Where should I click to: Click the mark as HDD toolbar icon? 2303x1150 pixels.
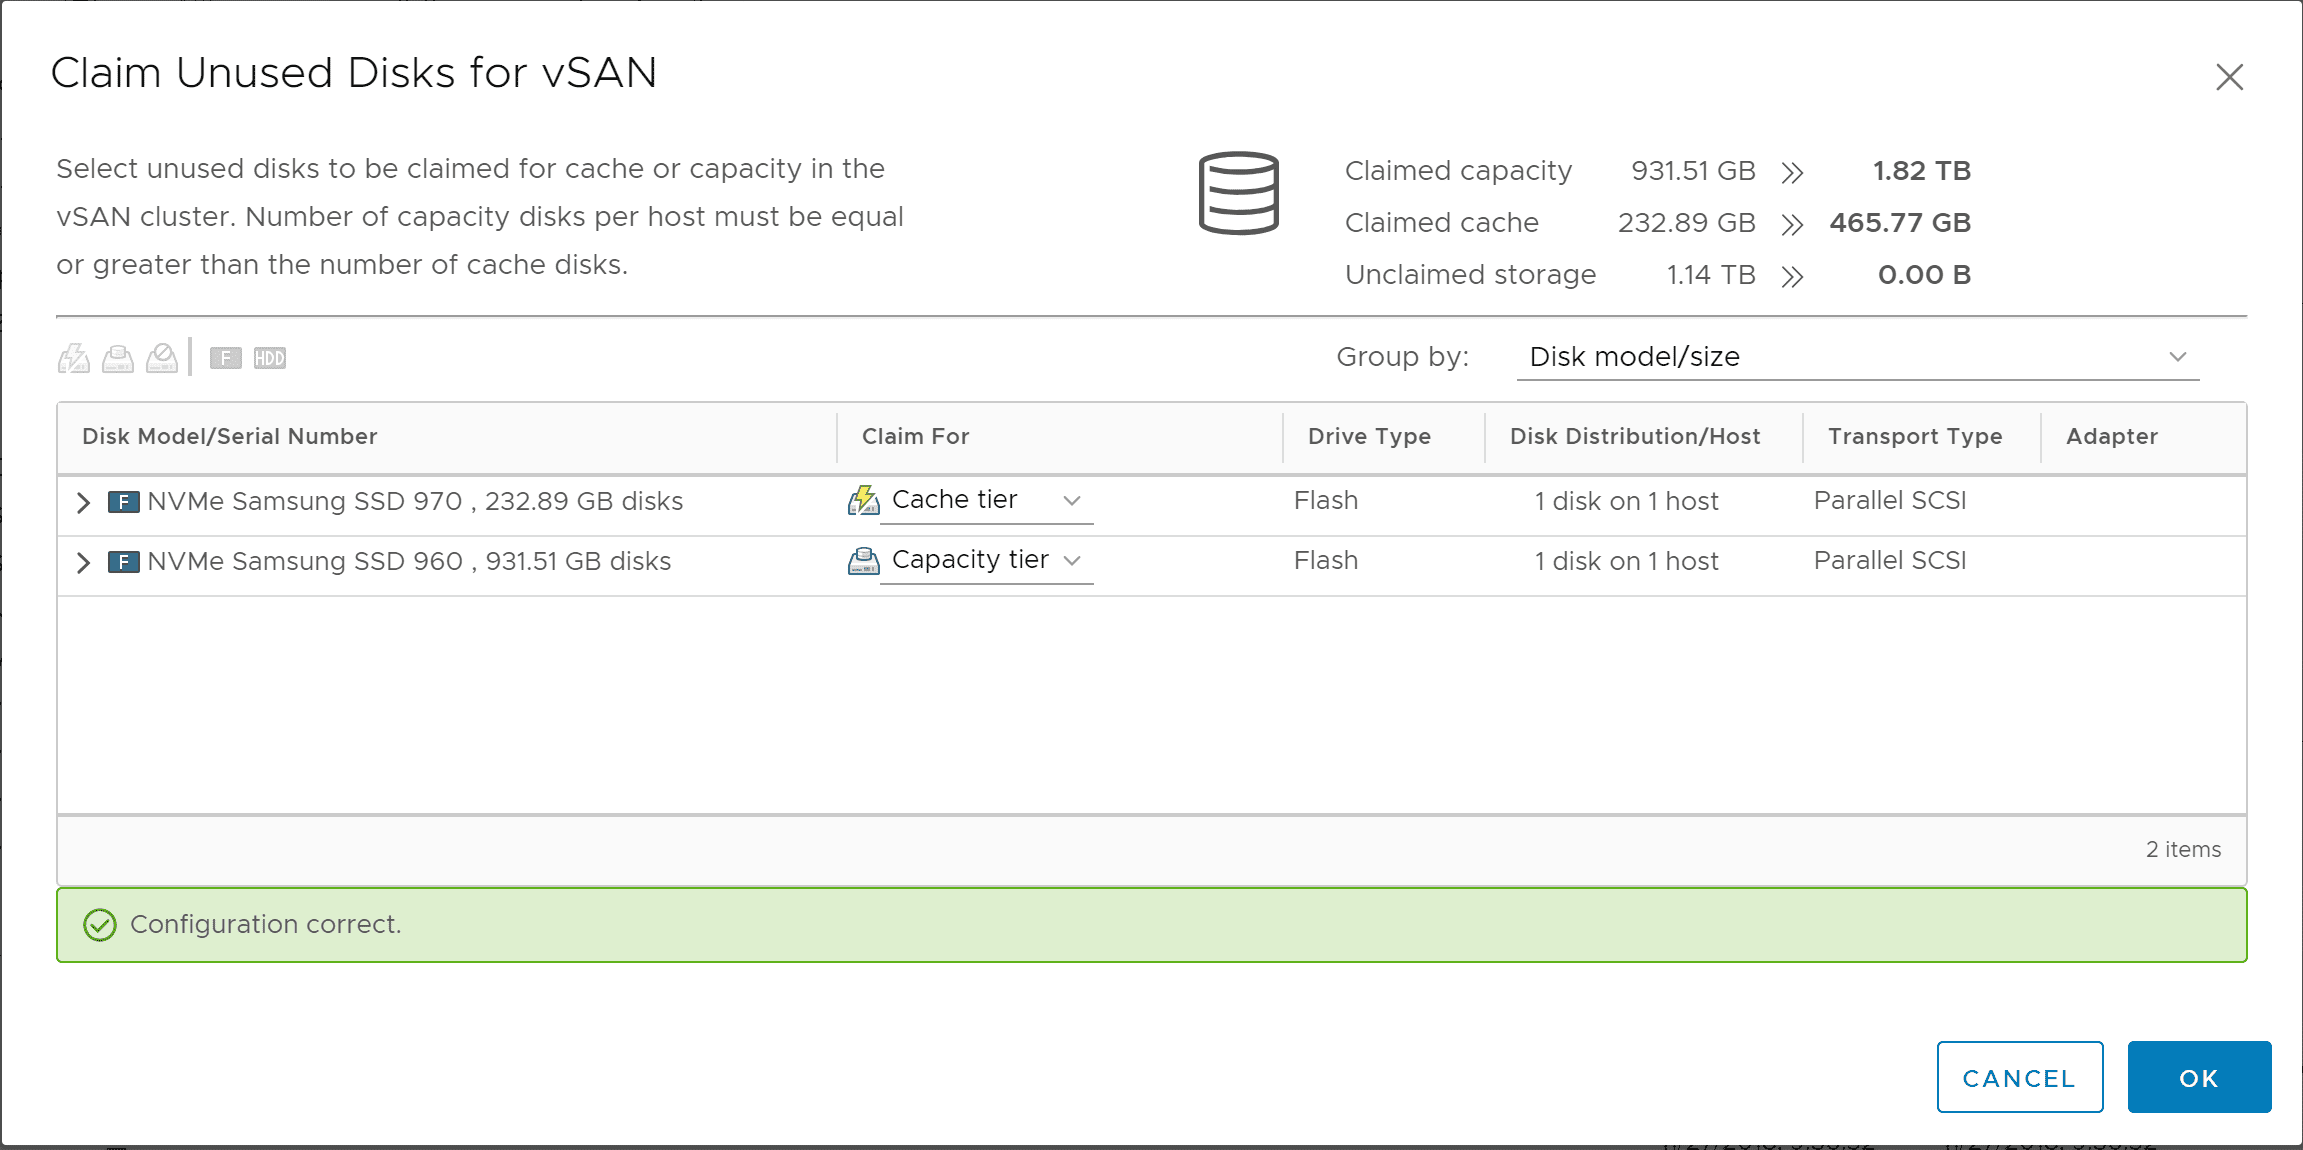[270, 358]
